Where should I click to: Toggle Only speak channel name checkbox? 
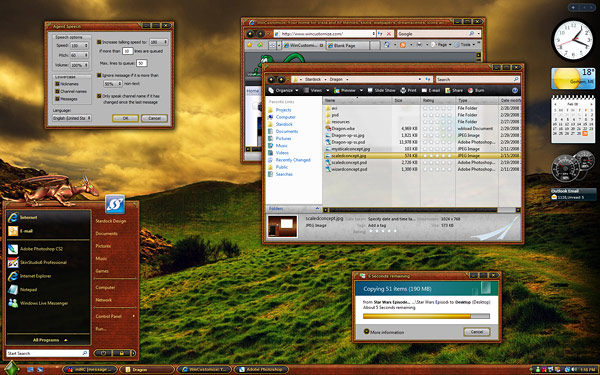point(99,96)
